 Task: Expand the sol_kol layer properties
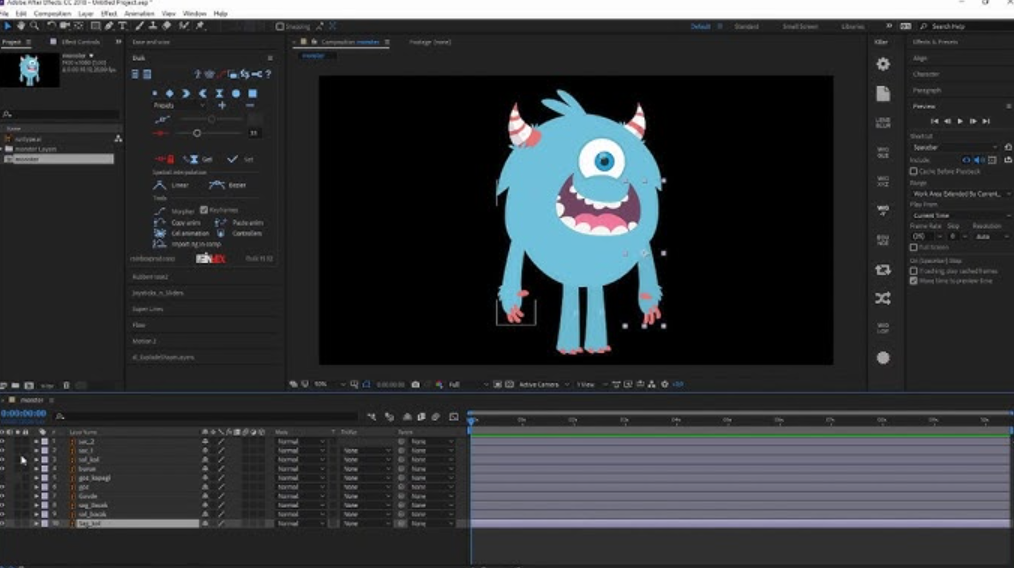[36, 459]
